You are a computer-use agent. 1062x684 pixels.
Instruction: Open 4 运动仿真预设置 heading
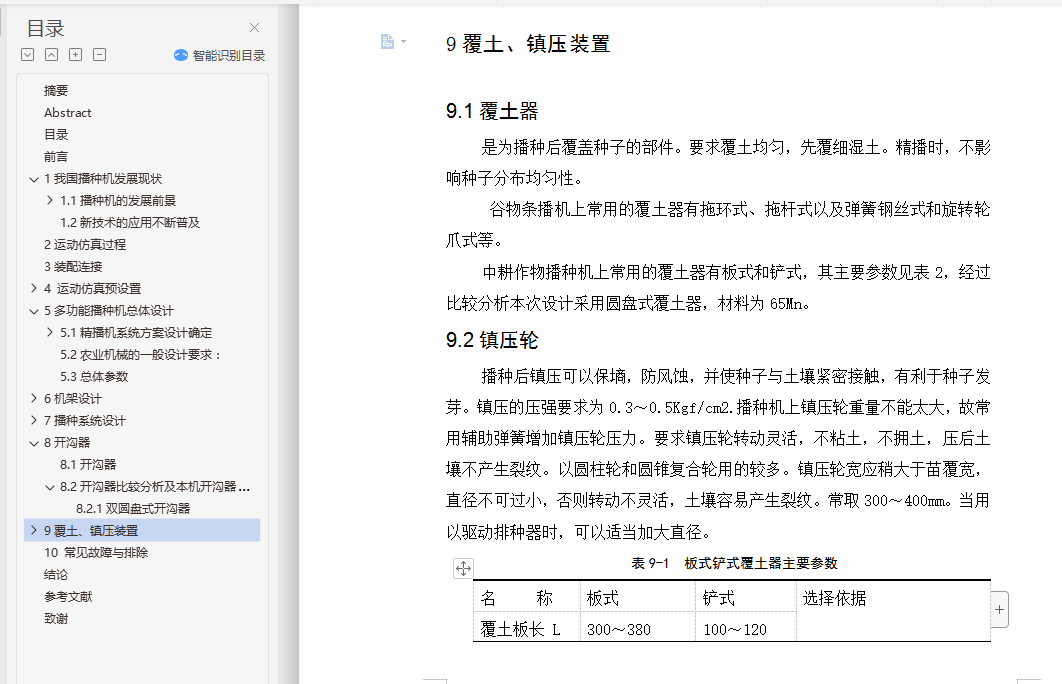pos(93,288)
